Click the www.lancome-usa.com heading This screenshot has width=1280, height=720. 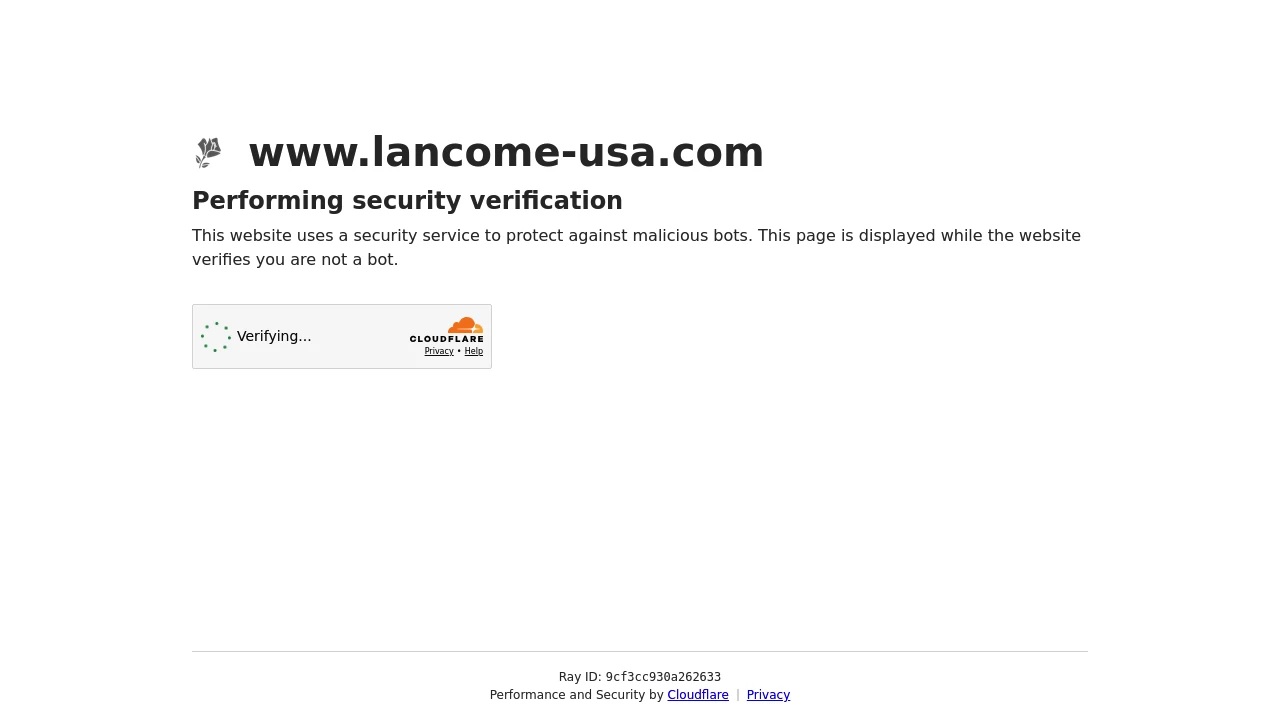point(506,153)
